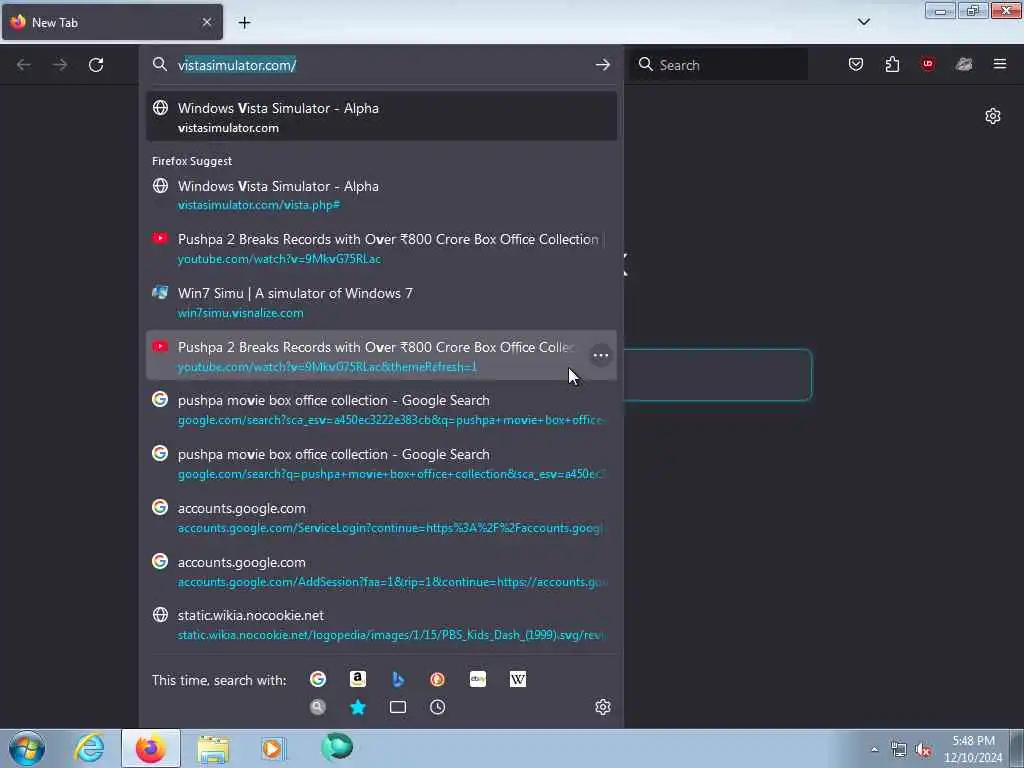This screenshot has width=1024, height=768.
Task: Open Windows Explorer folder in taskbar
Action: (x=213, y=749)
